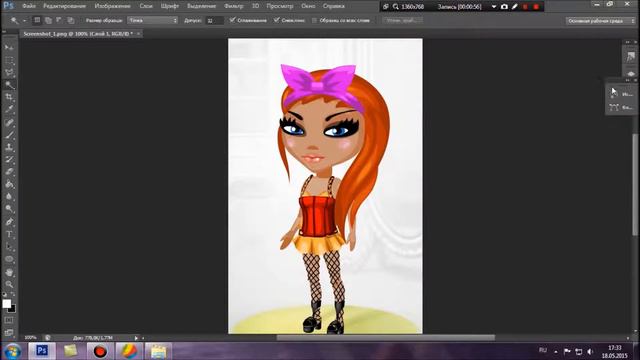Open the Слои menu
This screenshot has width=640, height=360.
click(x=146, y=6)
